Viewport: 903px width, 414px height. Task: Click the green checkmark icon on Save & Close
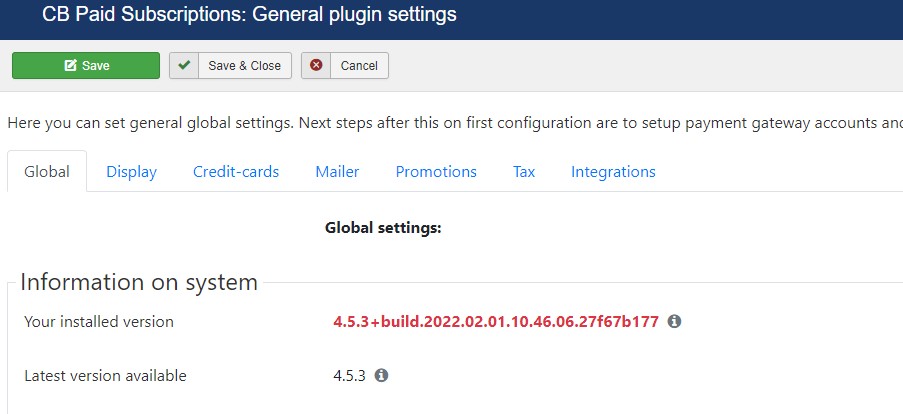tap(184, 66)
